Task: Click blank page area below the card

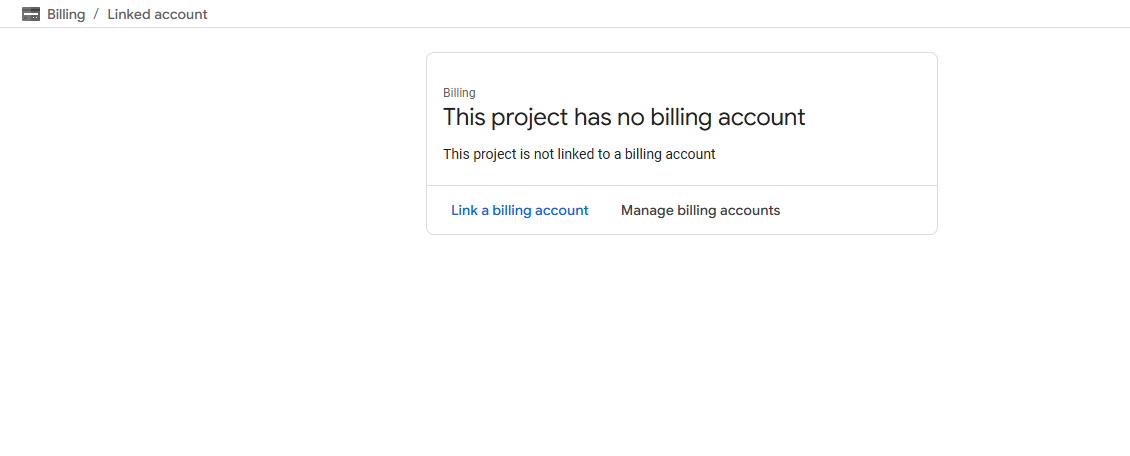Action: coord(681,340)
